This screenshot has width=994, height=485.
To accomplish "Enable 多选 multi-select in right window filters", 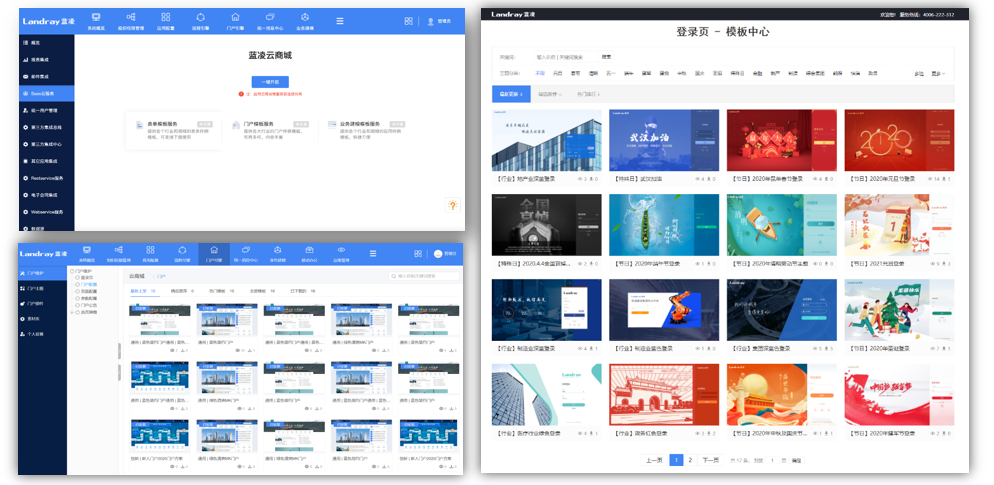I will pos(919,74).
